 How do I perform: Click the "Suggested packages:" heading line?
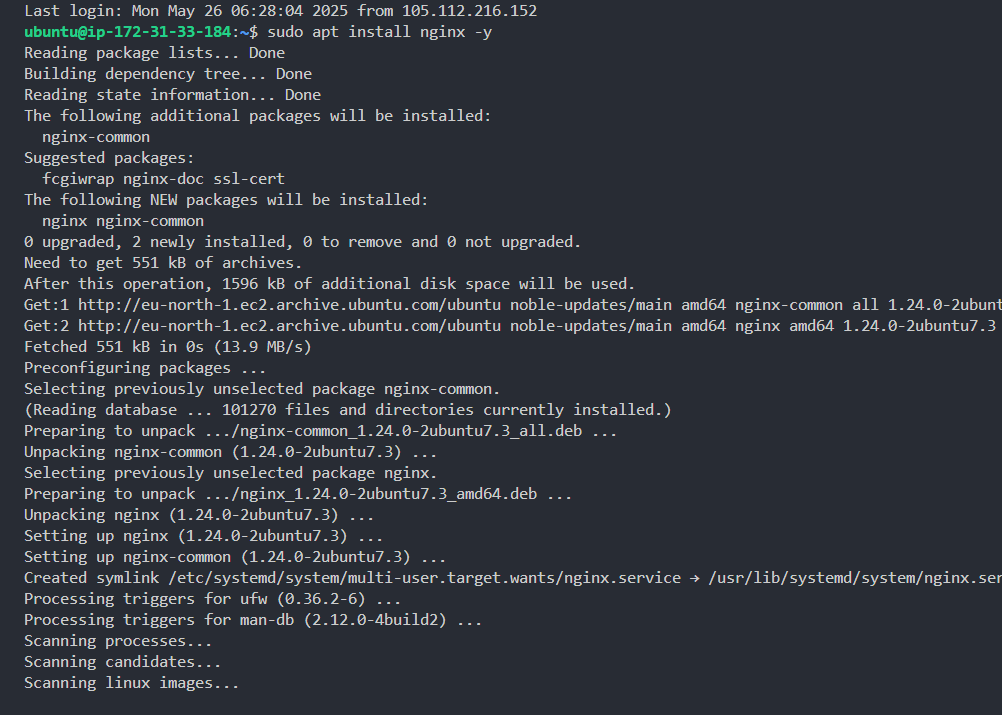point(109,158)
